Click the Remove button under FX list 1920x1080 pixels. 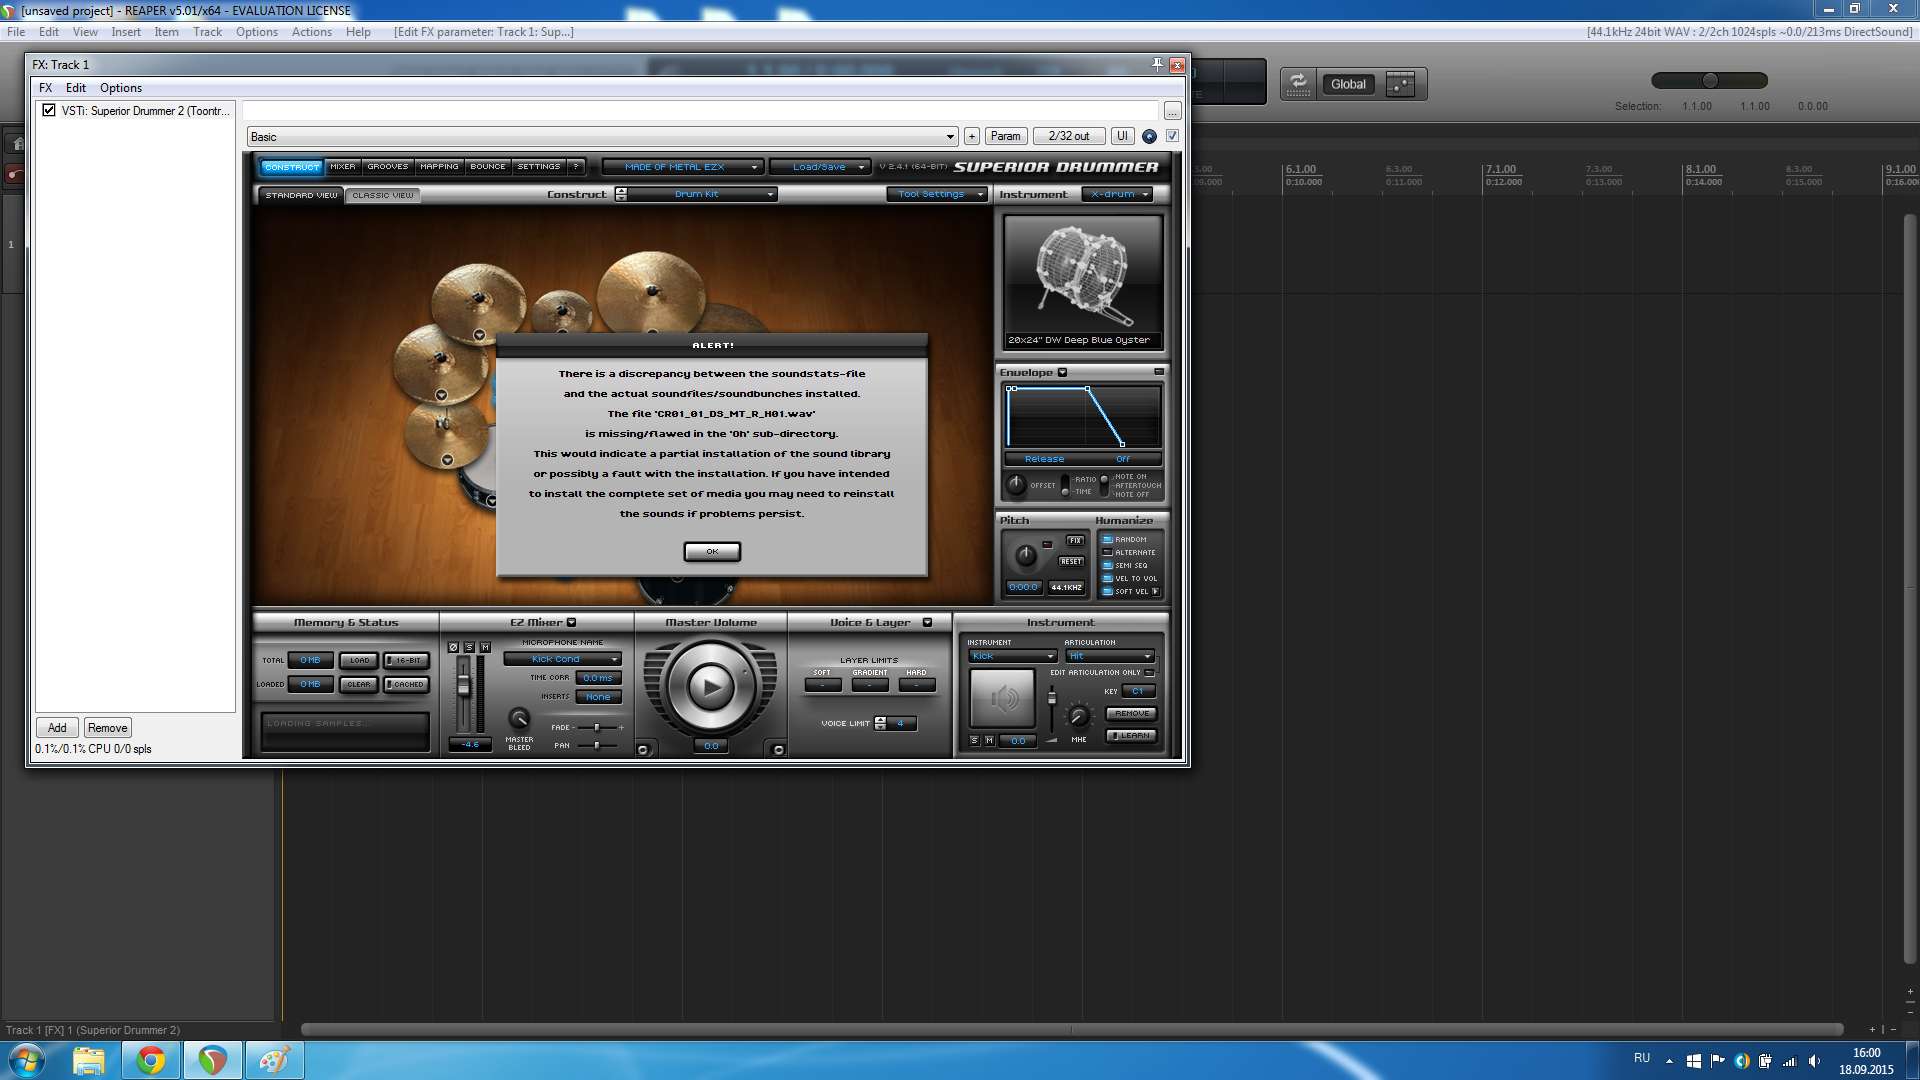click(x=107, y=728)
